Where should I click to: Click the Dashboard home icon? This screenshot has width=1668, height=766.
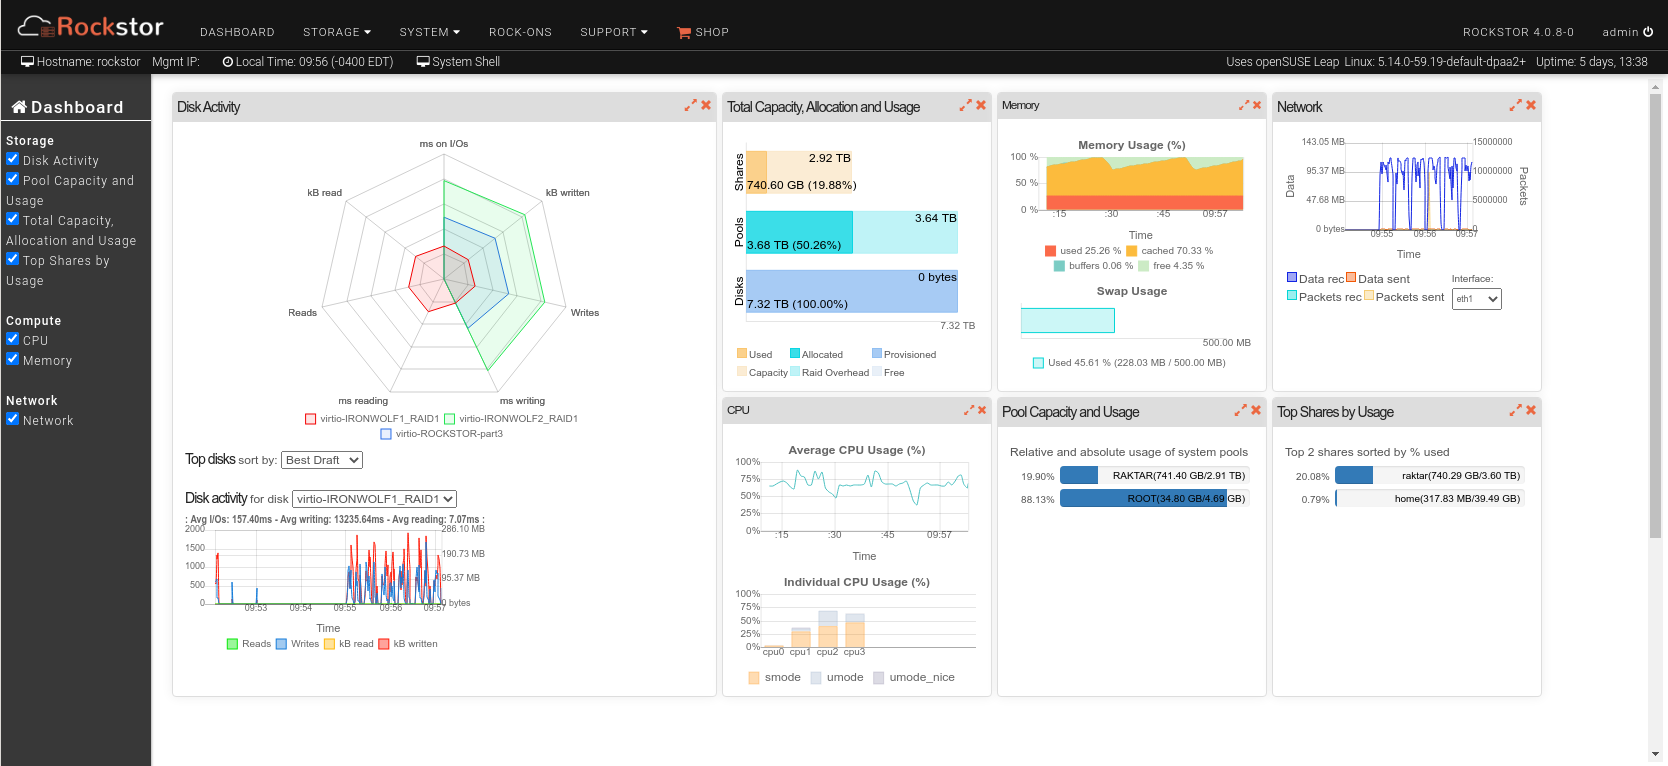(x=19, y=107)
